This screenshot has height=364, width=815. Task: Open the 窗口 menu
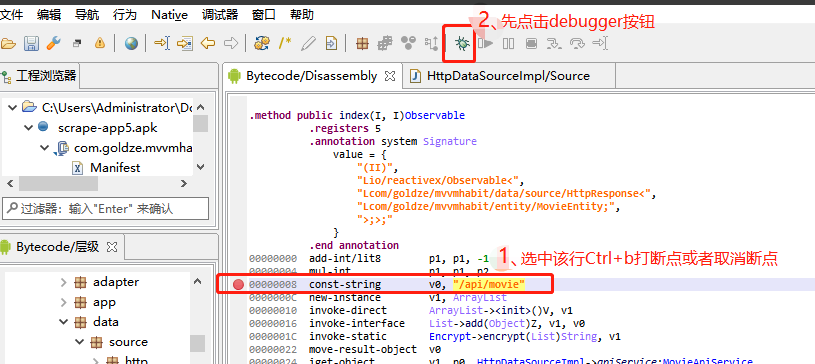click(x=264, y=15)
